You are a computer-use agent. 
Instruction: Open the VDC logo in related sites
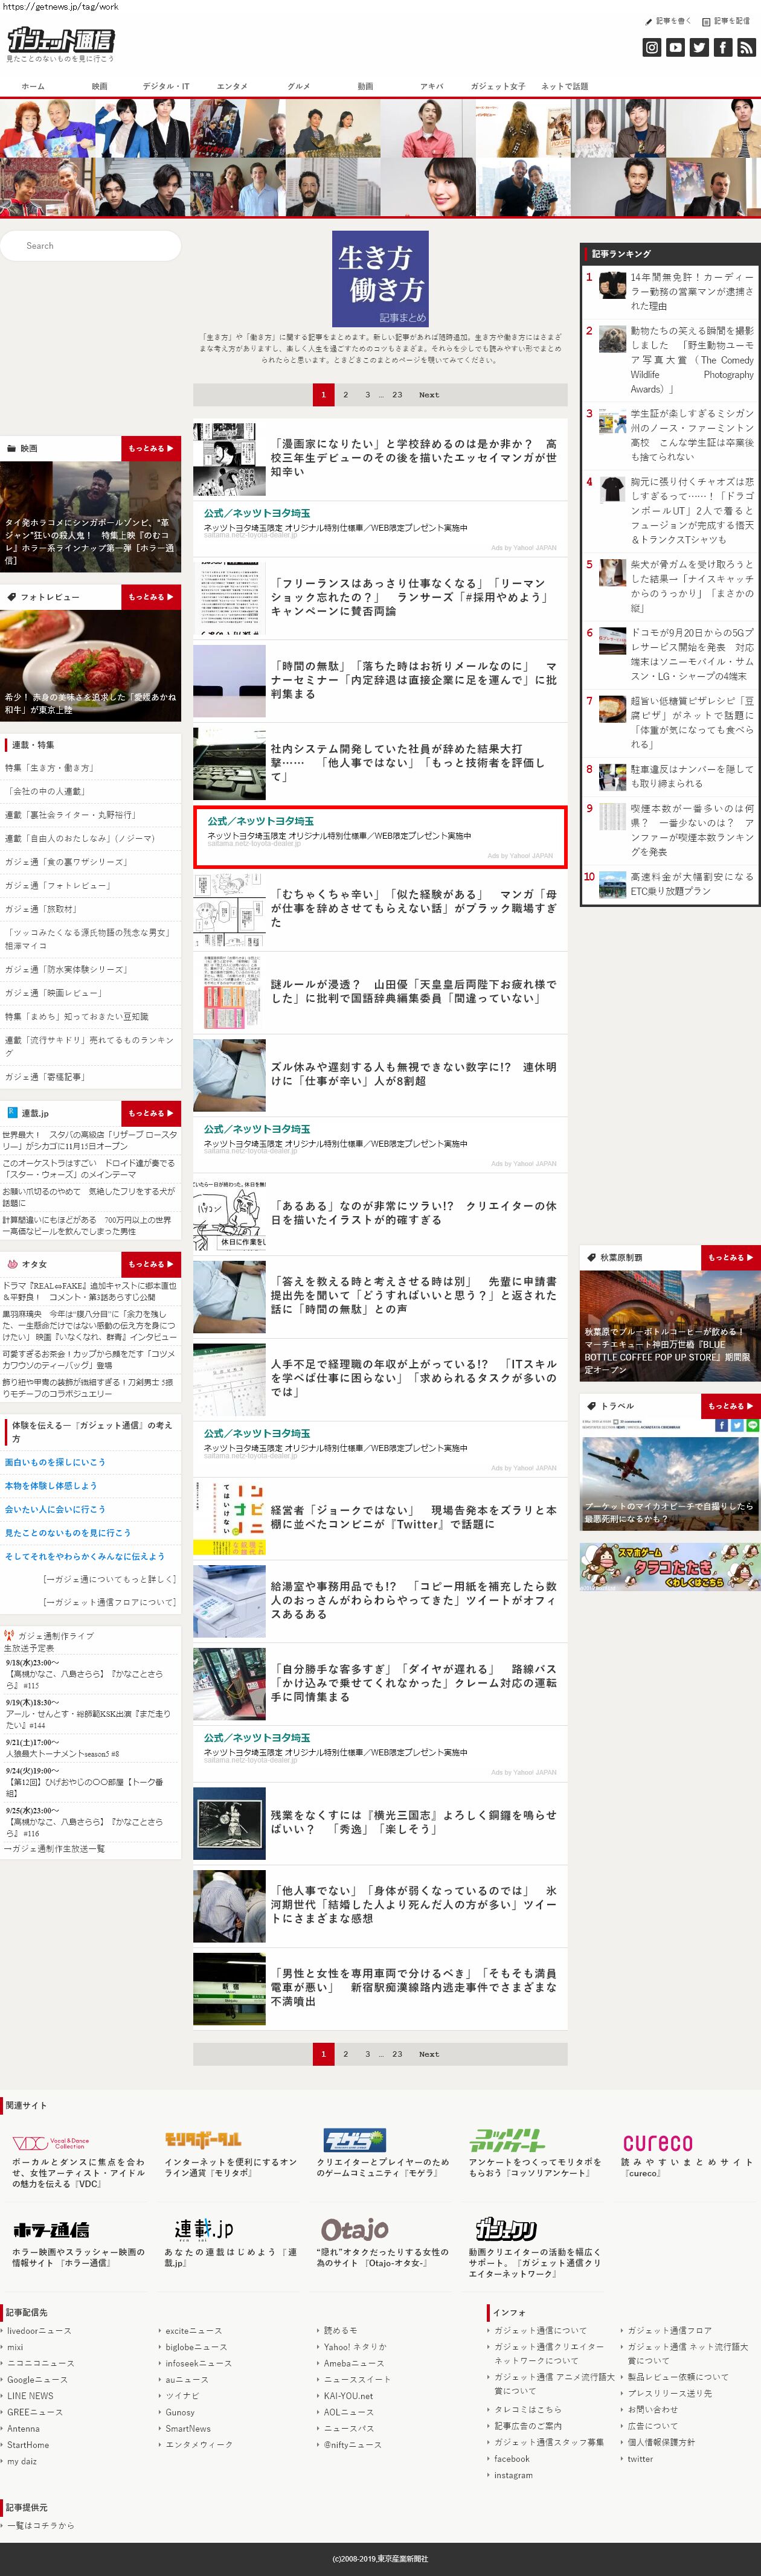tap(50, 2142)
